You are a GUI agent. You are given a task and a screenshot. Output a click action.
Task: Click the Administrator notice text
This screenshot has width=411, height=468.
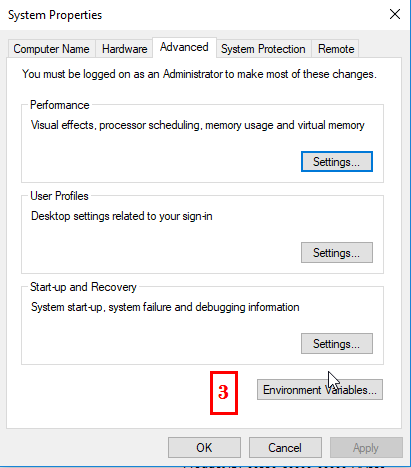point(199,74)
